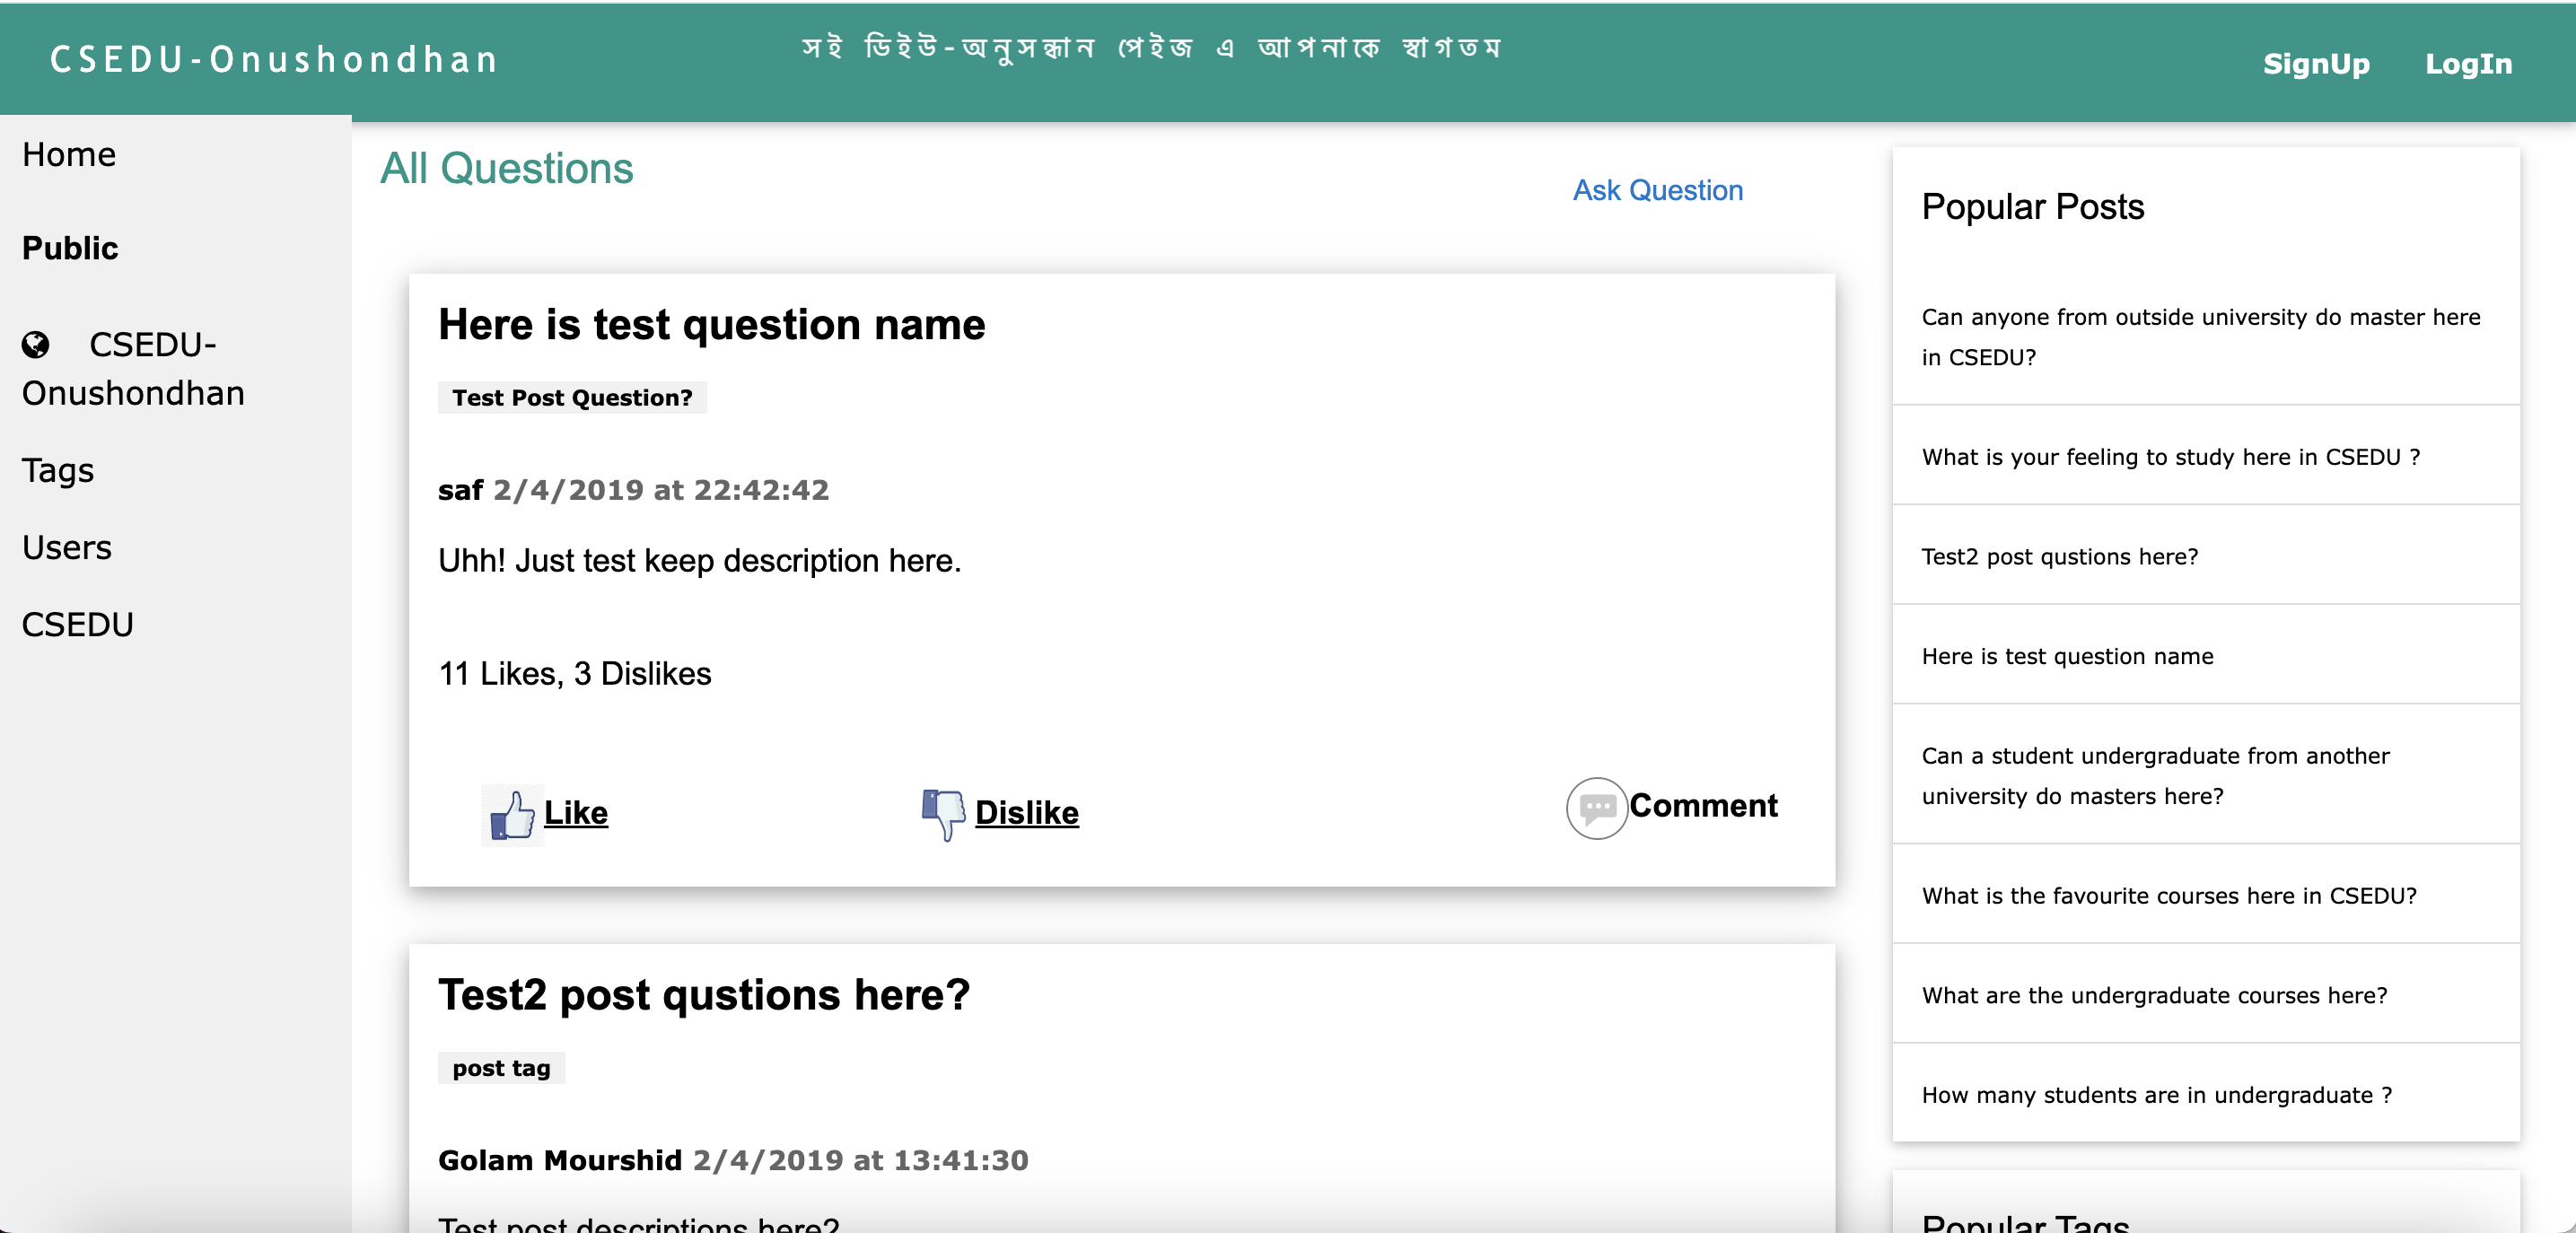The height and width of the screenshot is (1233, 2576).
Task: Click the globe icon beside CSEDU-Onushondhan
Action: tap(36, 345)
